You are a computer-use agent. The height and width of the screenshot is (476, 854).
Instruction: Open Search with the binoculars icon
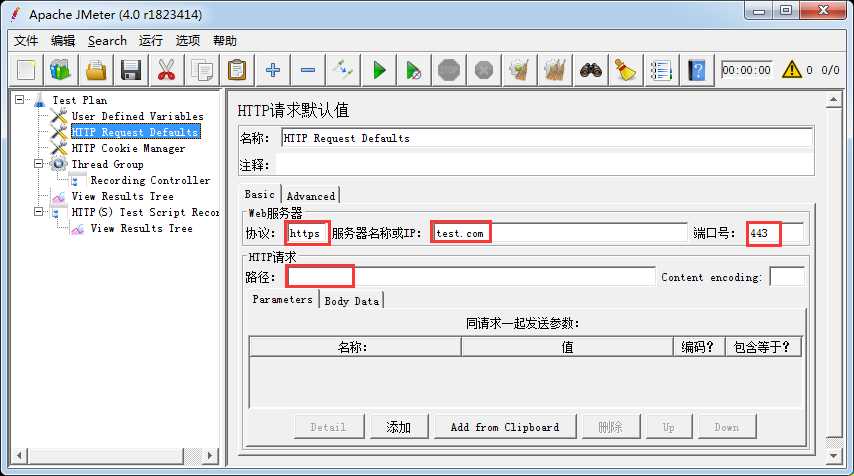pyautogui.click(x=590, y=70)
